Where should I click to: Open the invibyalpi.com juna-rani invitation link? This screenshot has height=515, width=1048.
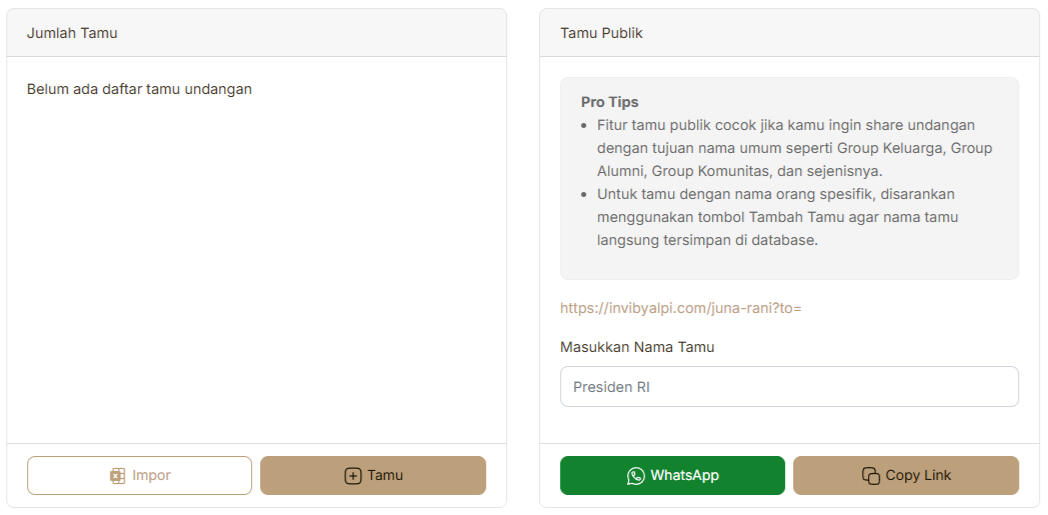click(x=680, y=308)
